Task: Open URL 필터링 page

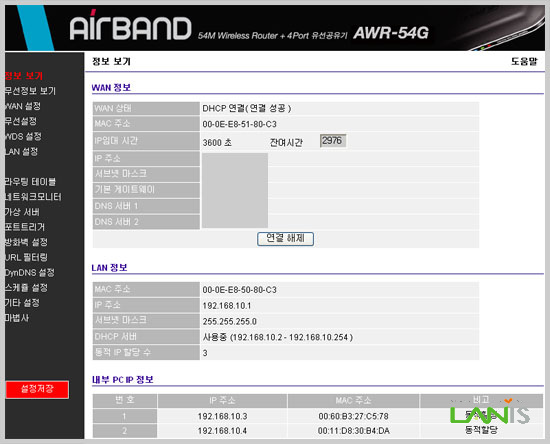Action: tap(26, 257)
